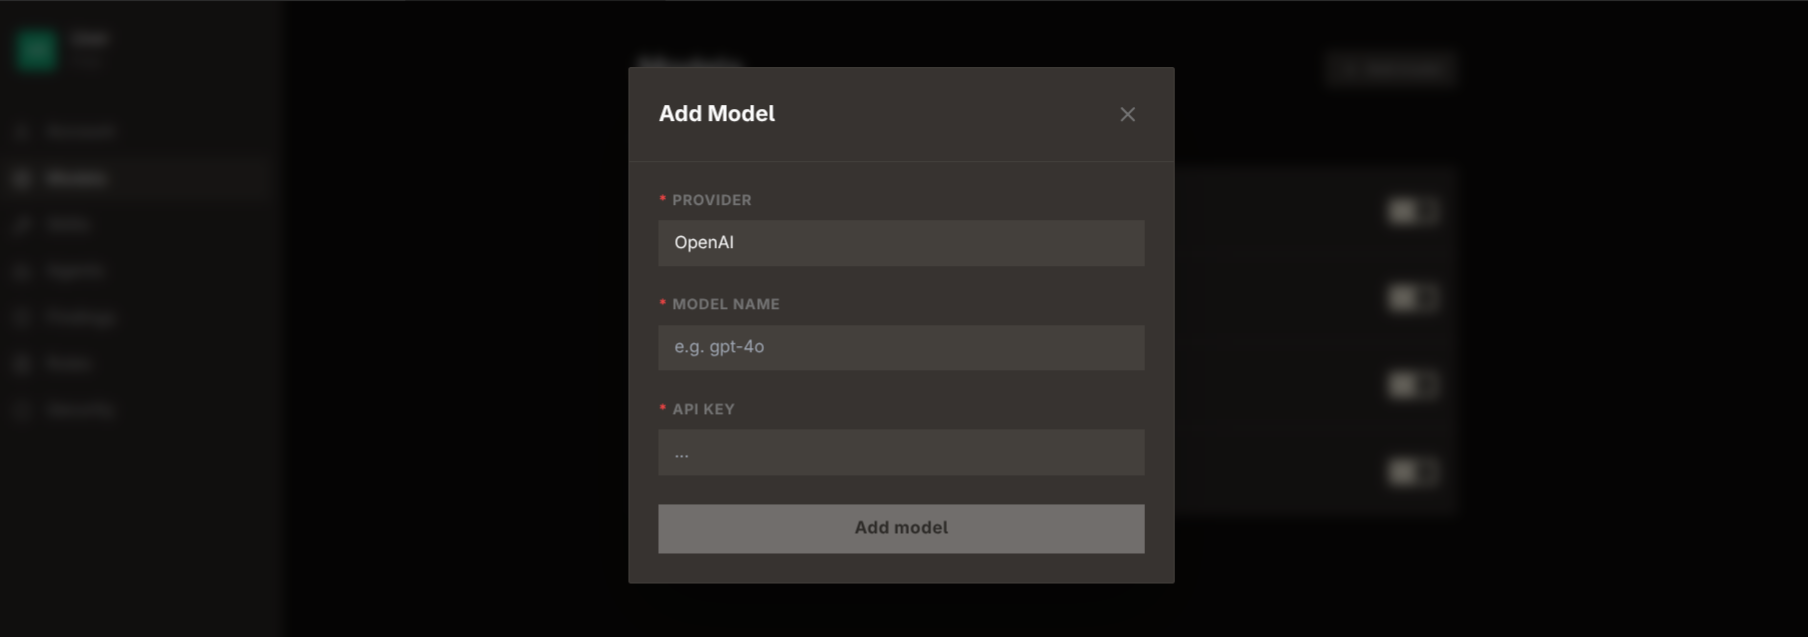Select the first sidebar navigation icon
Screen dimensions: 1808x637
pos(22,131)
